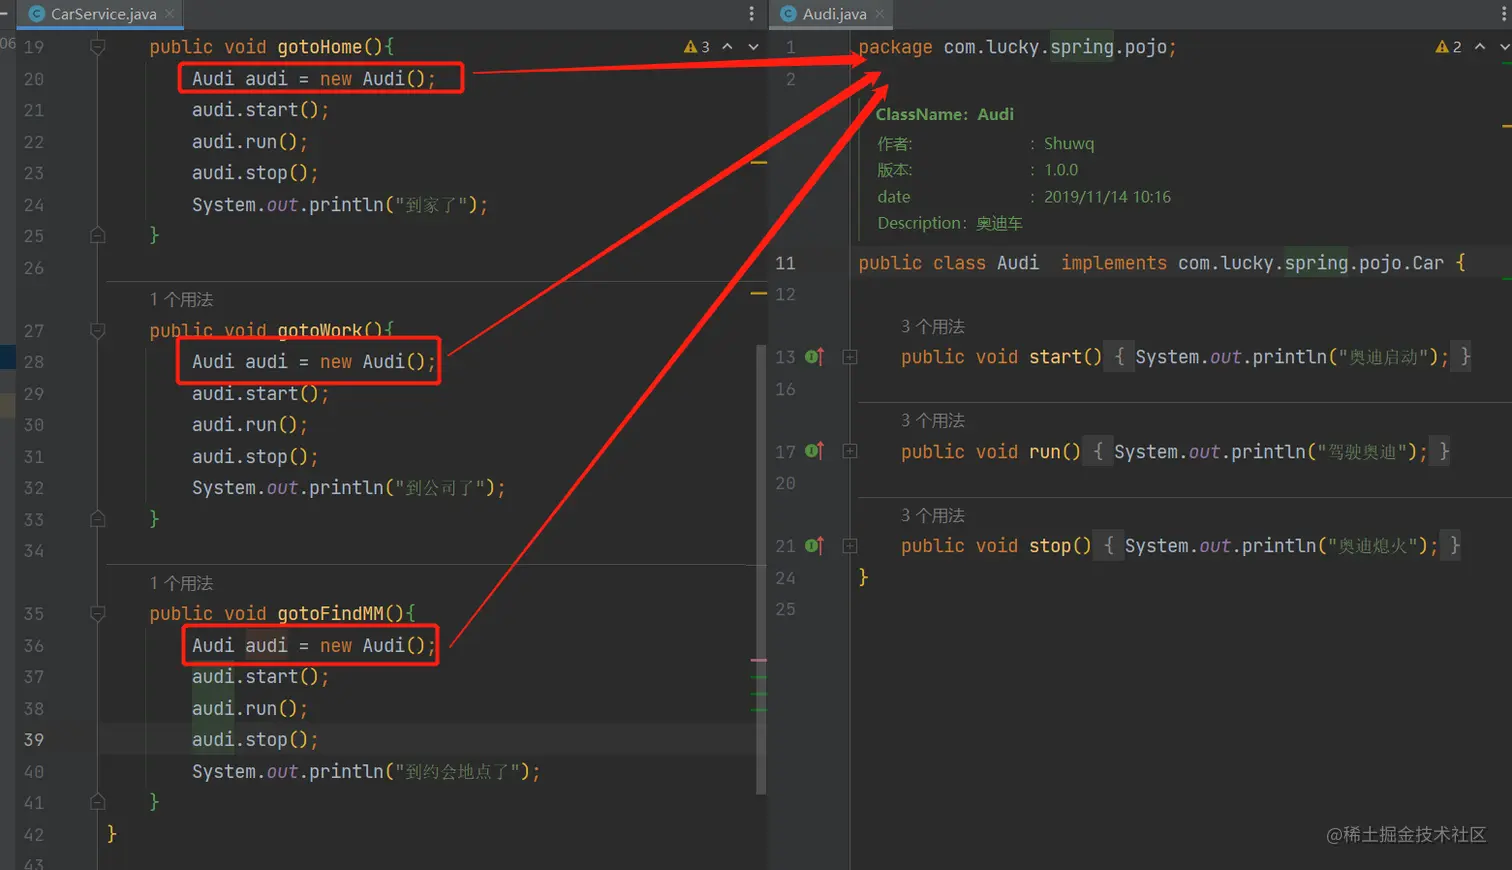
Task: Click audi.start() on line 37
Action: tap(260, 677)
